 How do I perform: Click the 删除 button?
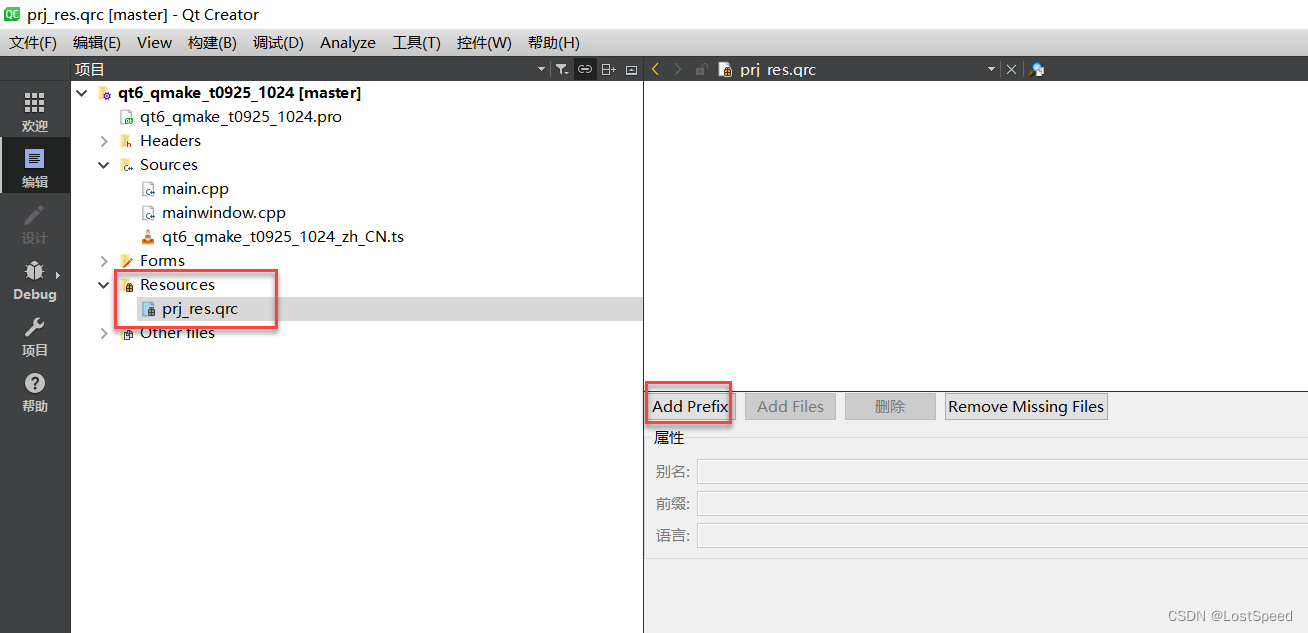coord(890,406)
